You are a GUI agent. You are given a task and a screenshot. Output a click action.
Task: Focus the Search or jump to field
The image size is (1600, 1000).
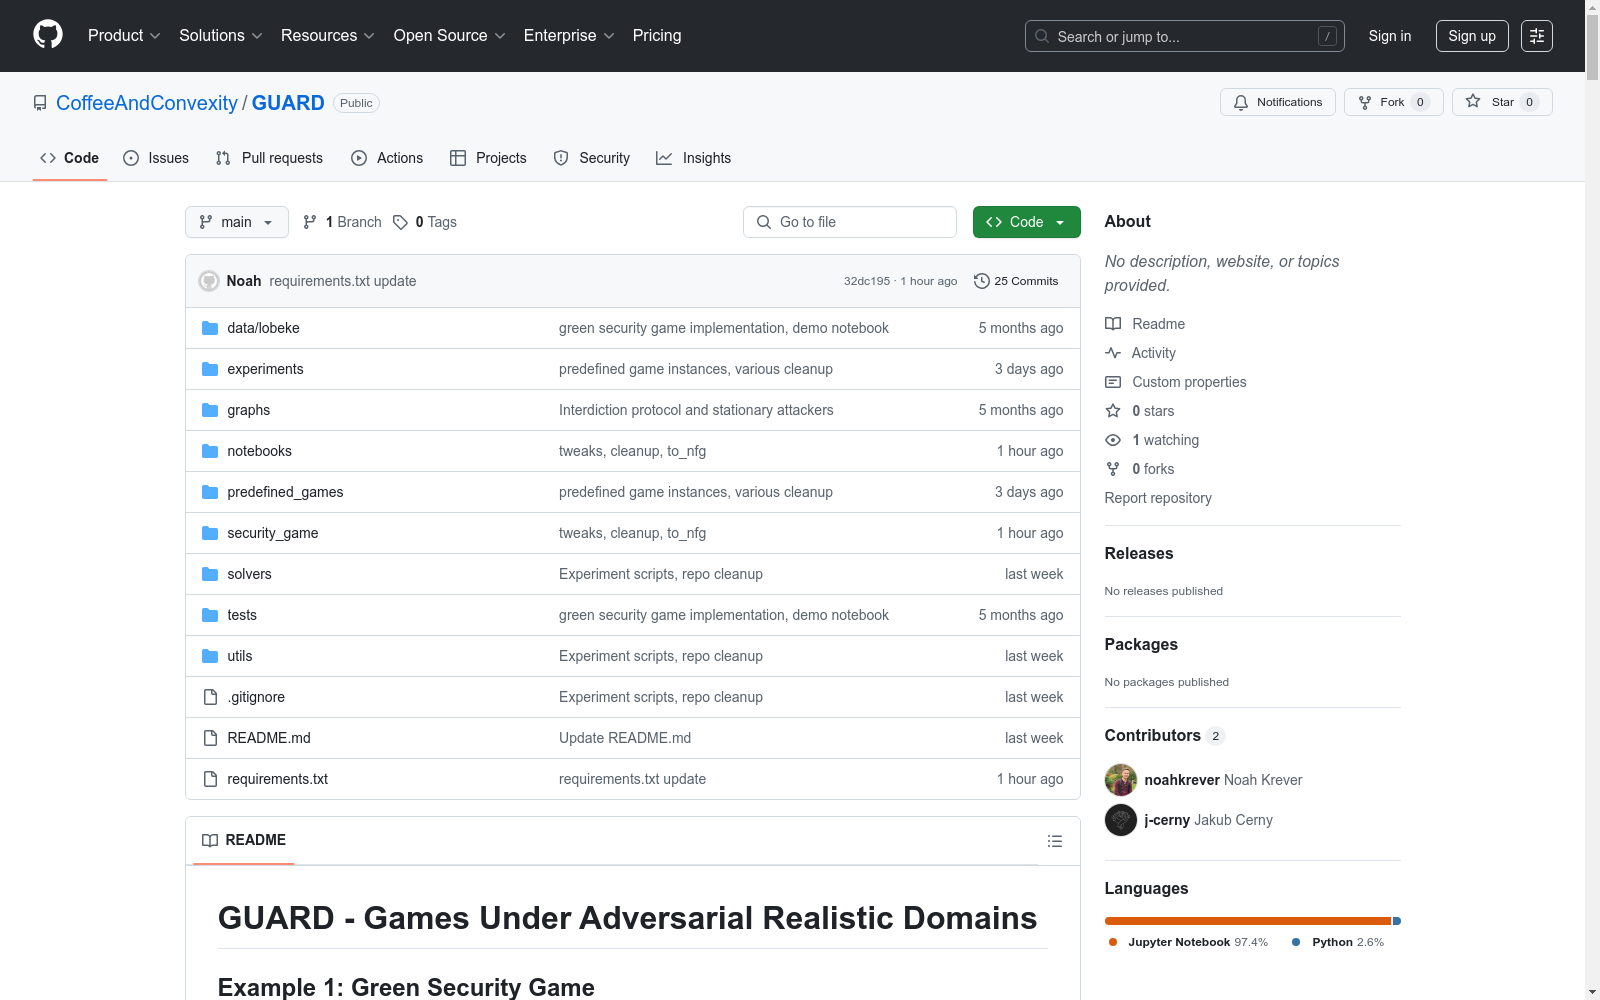(1185, 36)
